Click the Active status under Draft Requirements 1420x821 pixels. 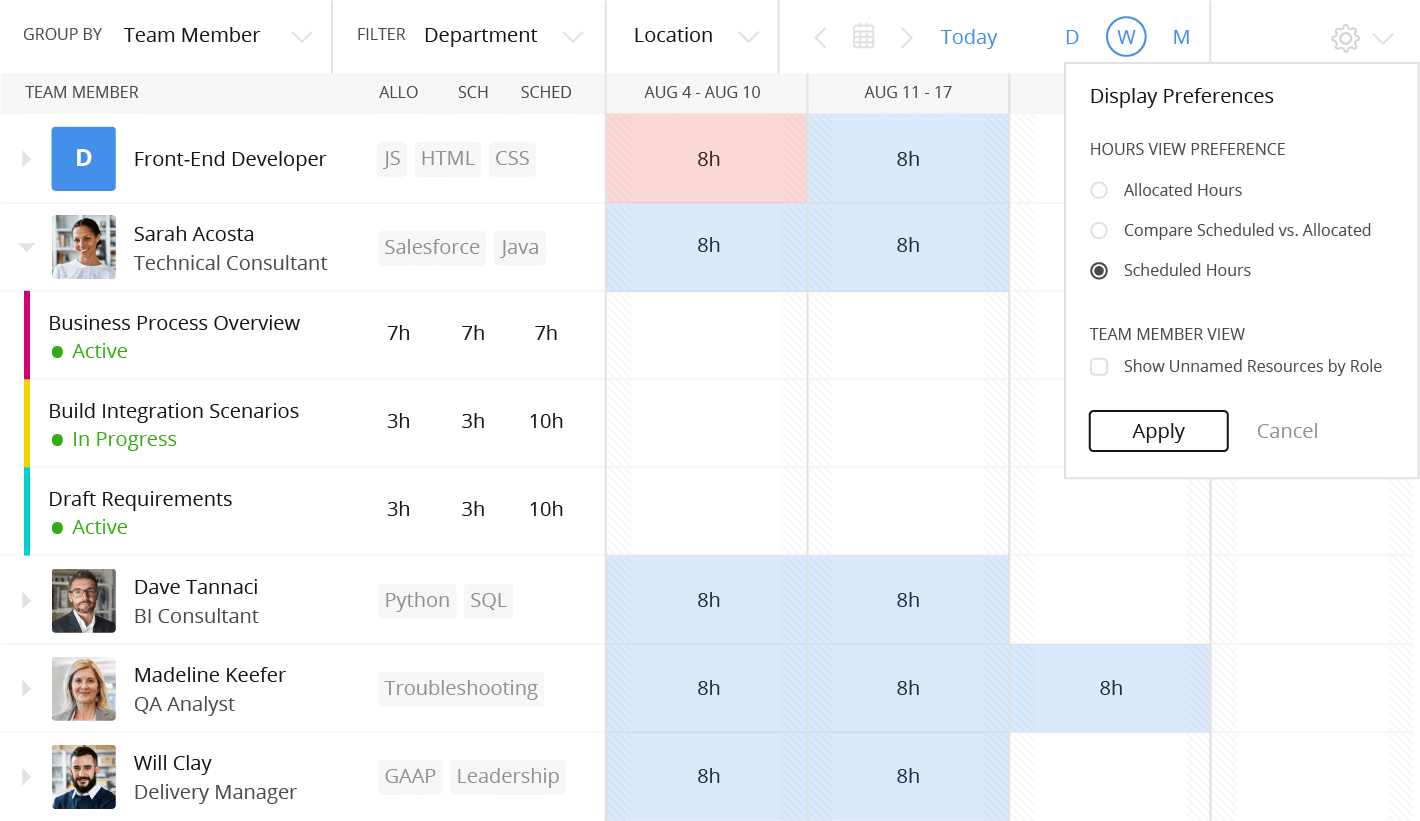[100, 527]
